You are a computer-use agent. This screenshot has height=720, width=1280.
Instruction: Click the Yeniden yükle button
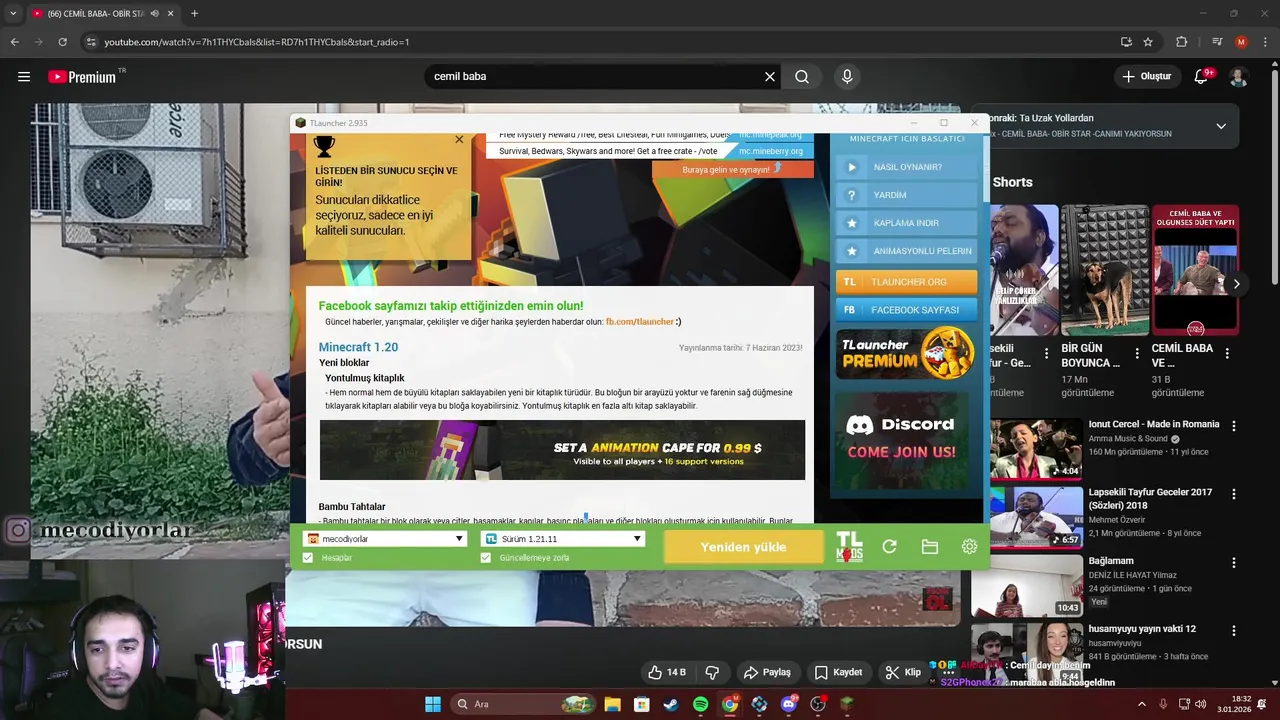(x=743, y=547)
